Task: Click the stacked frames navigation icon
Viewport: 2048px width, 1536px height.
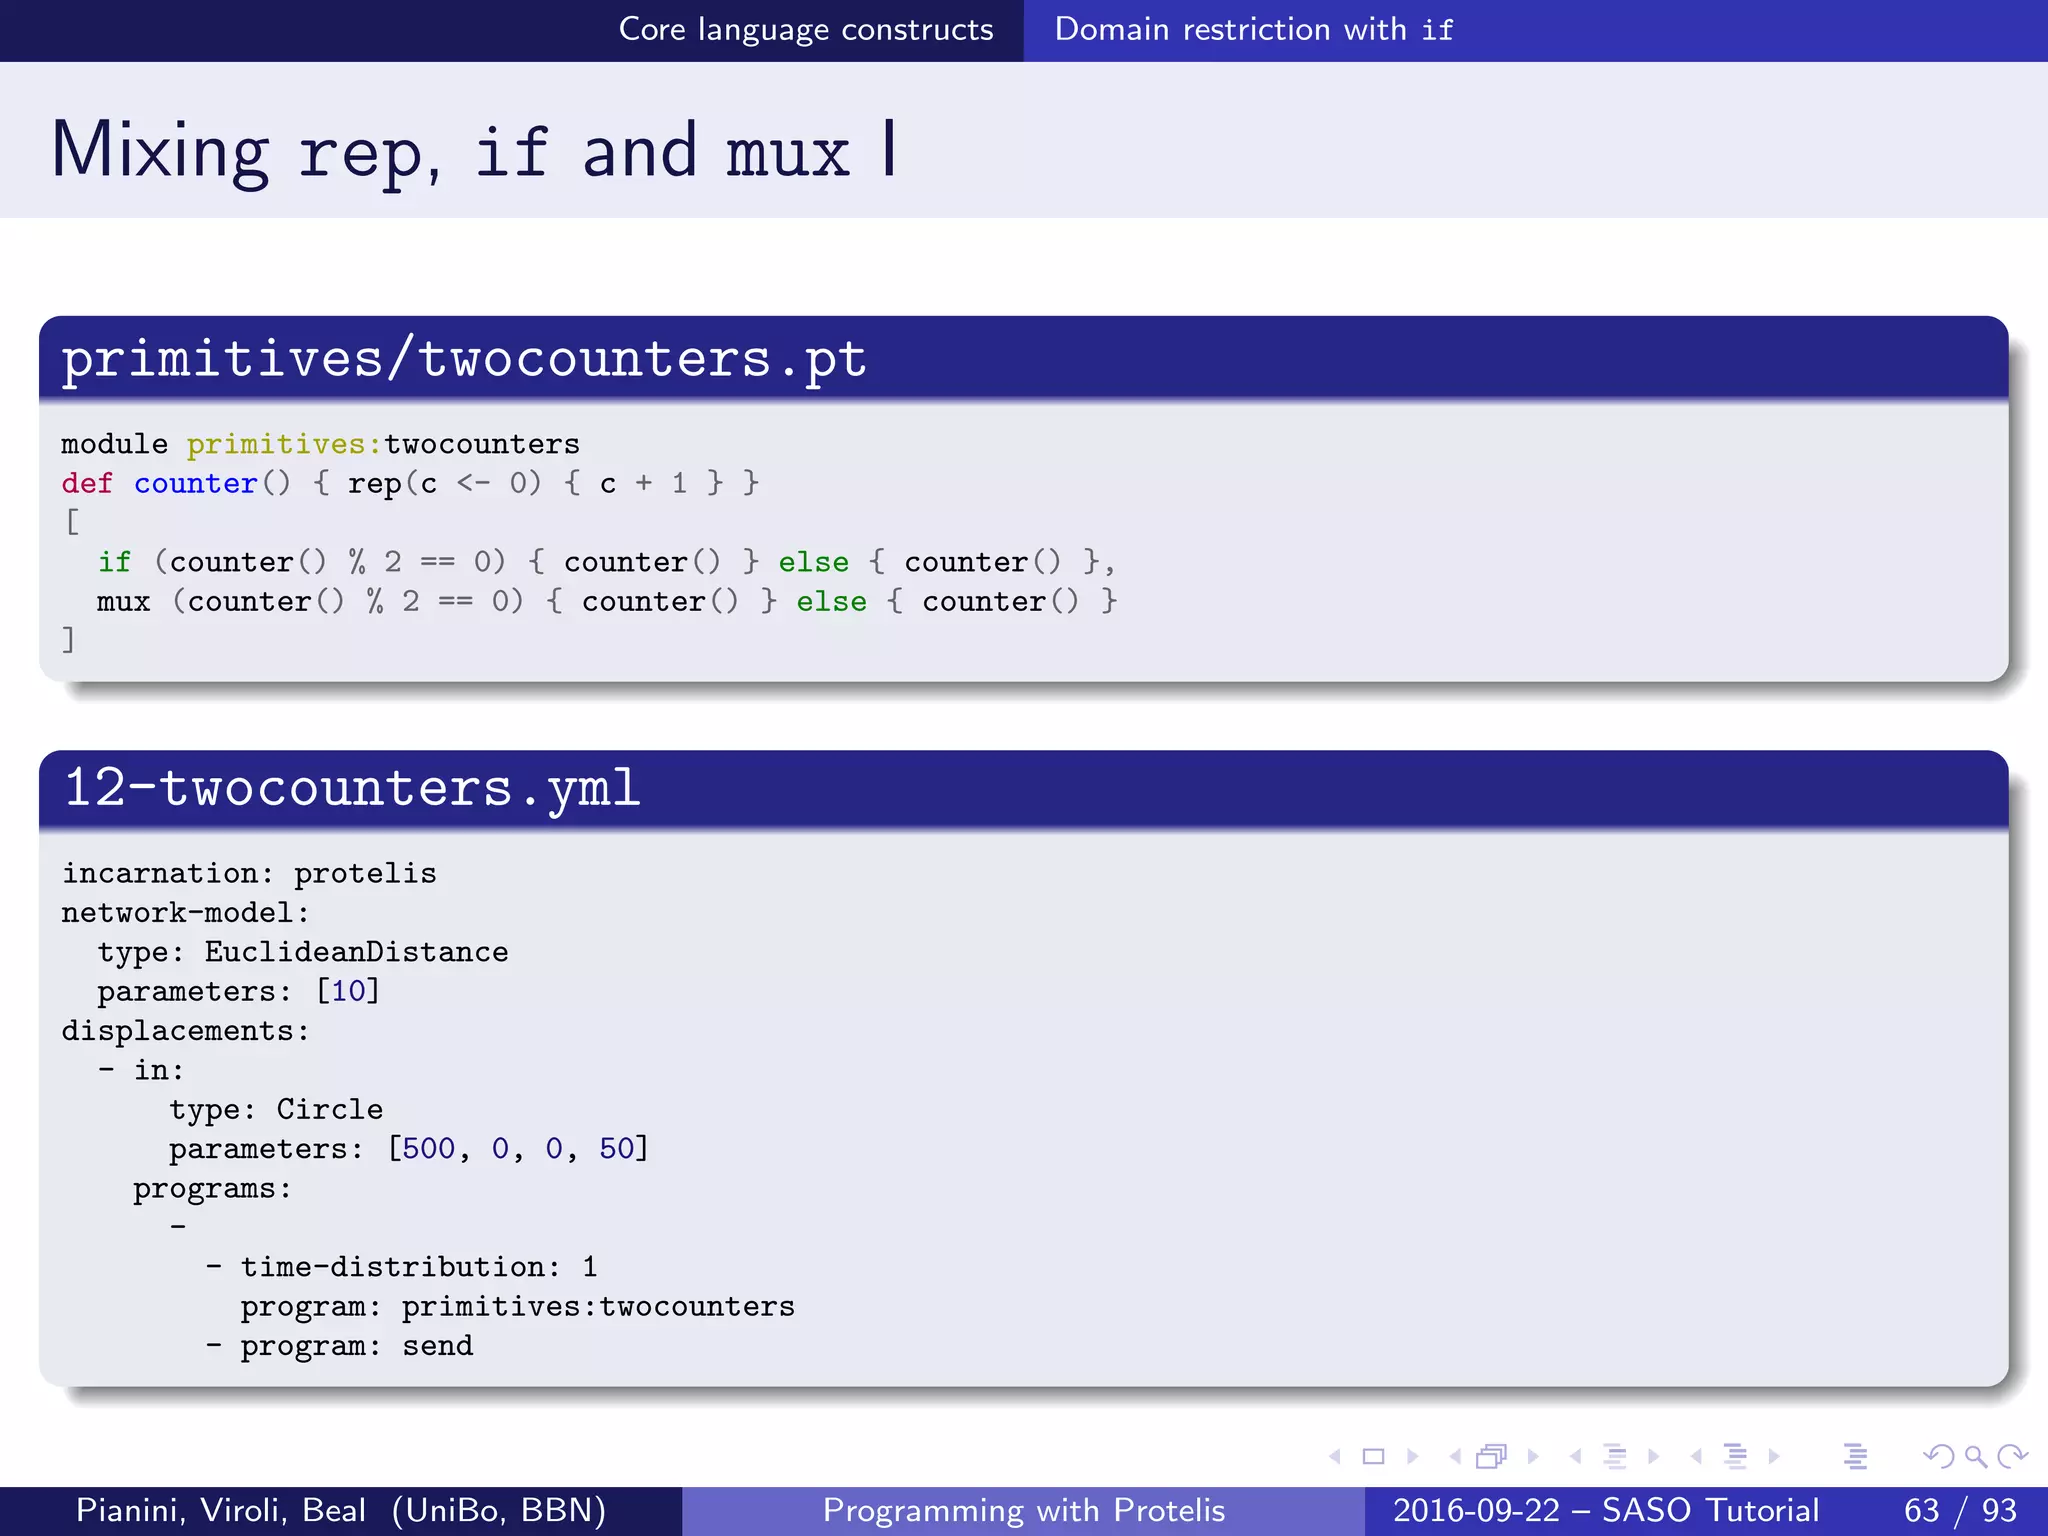Action: pyautogui.click(x=1491, y=1457)
